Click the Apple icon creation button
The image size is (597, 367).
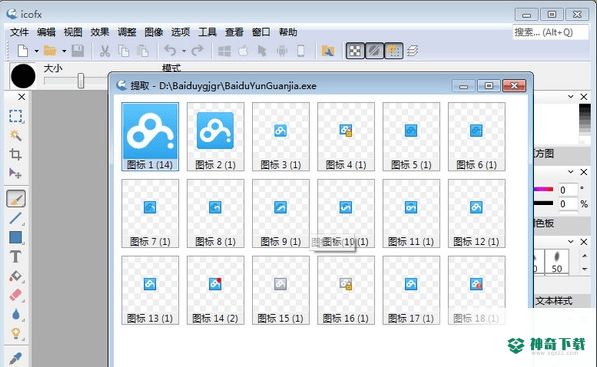(243, 51)
